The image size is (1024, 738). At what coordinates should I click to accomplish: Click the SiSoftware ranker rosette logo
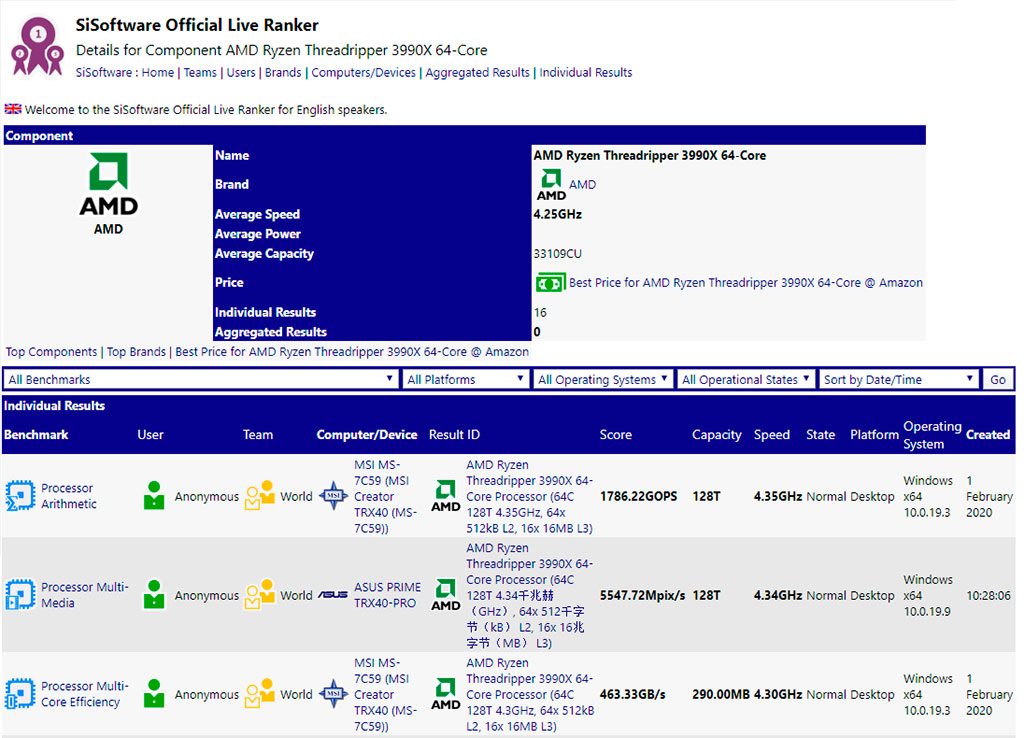tap(37, 46)
